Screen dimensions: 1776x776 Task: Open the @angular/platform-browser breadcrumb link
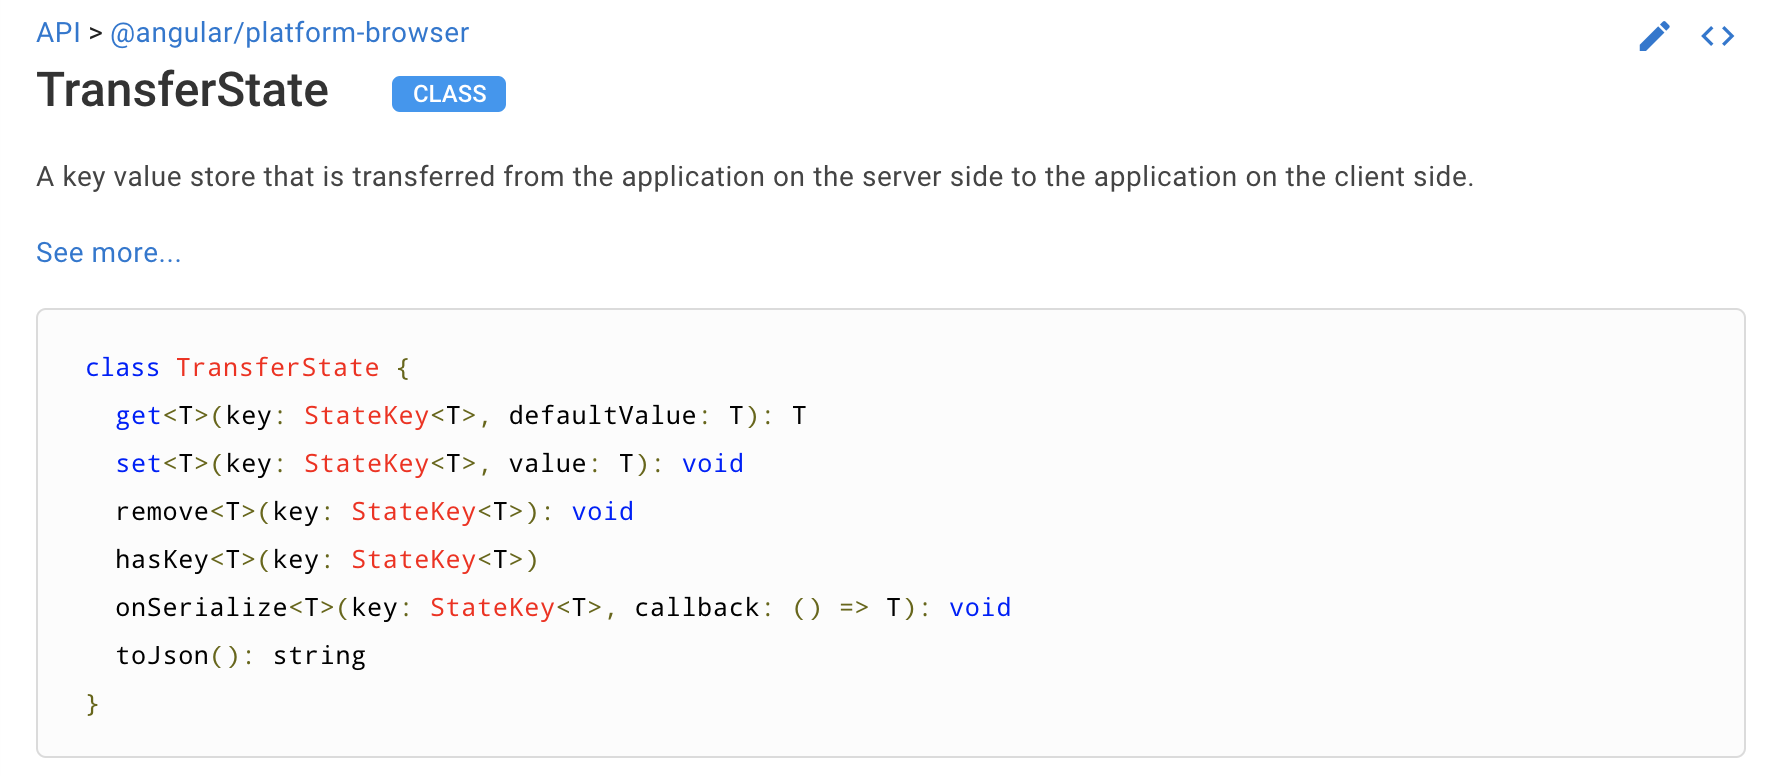click(x=289, y=33)
